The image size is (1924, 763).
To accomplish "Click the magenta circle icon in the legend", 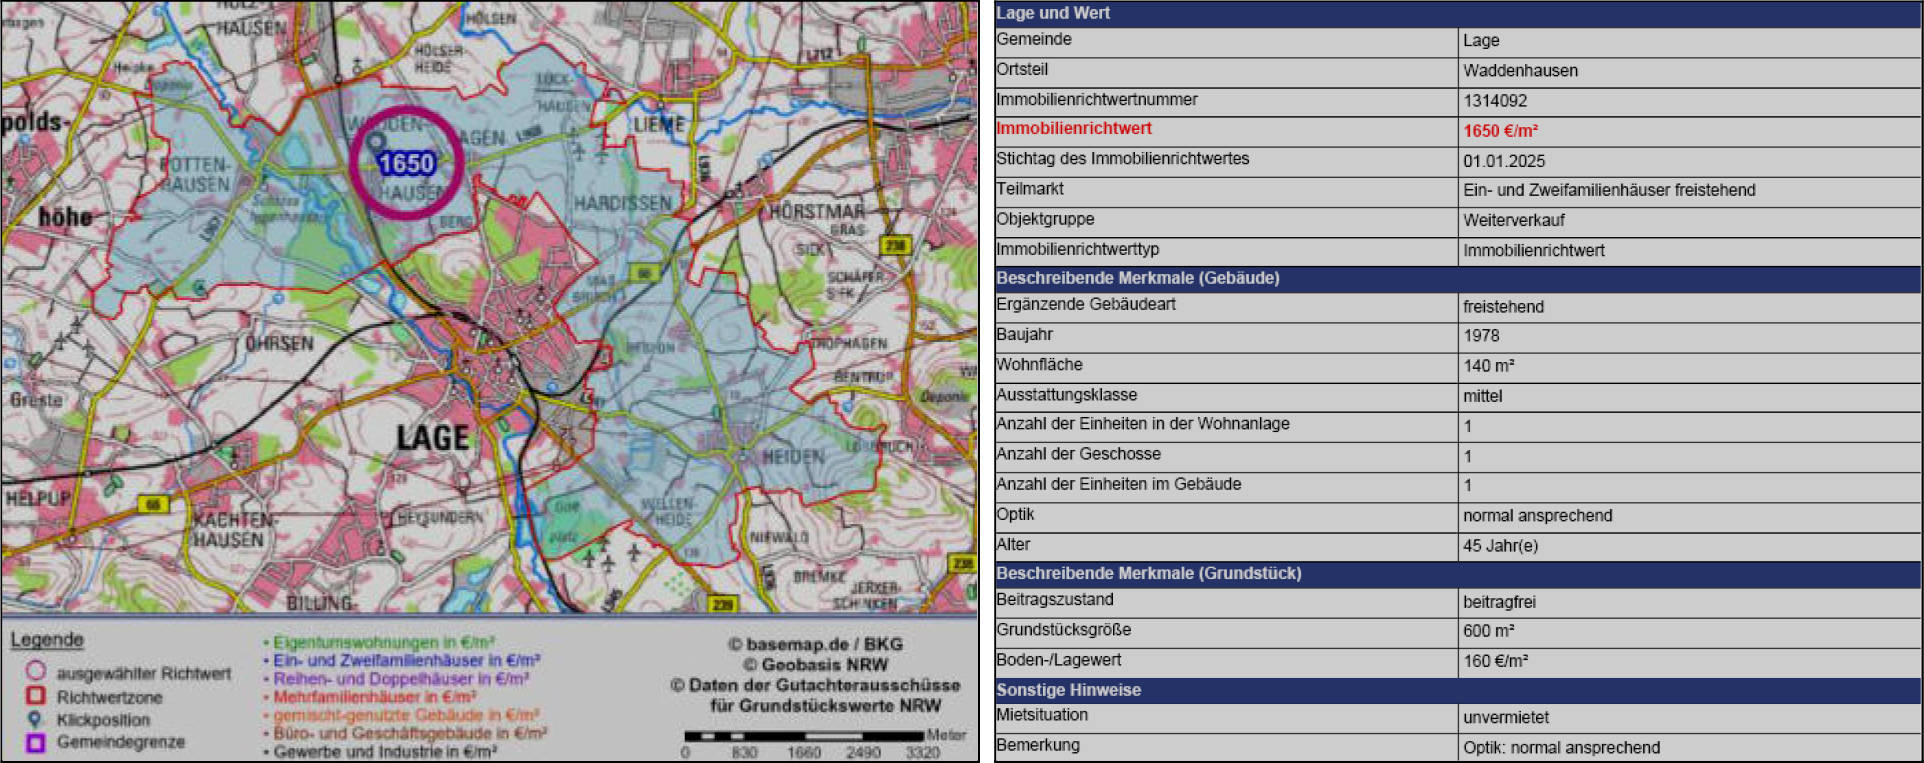I will click(x=35, y=672).
